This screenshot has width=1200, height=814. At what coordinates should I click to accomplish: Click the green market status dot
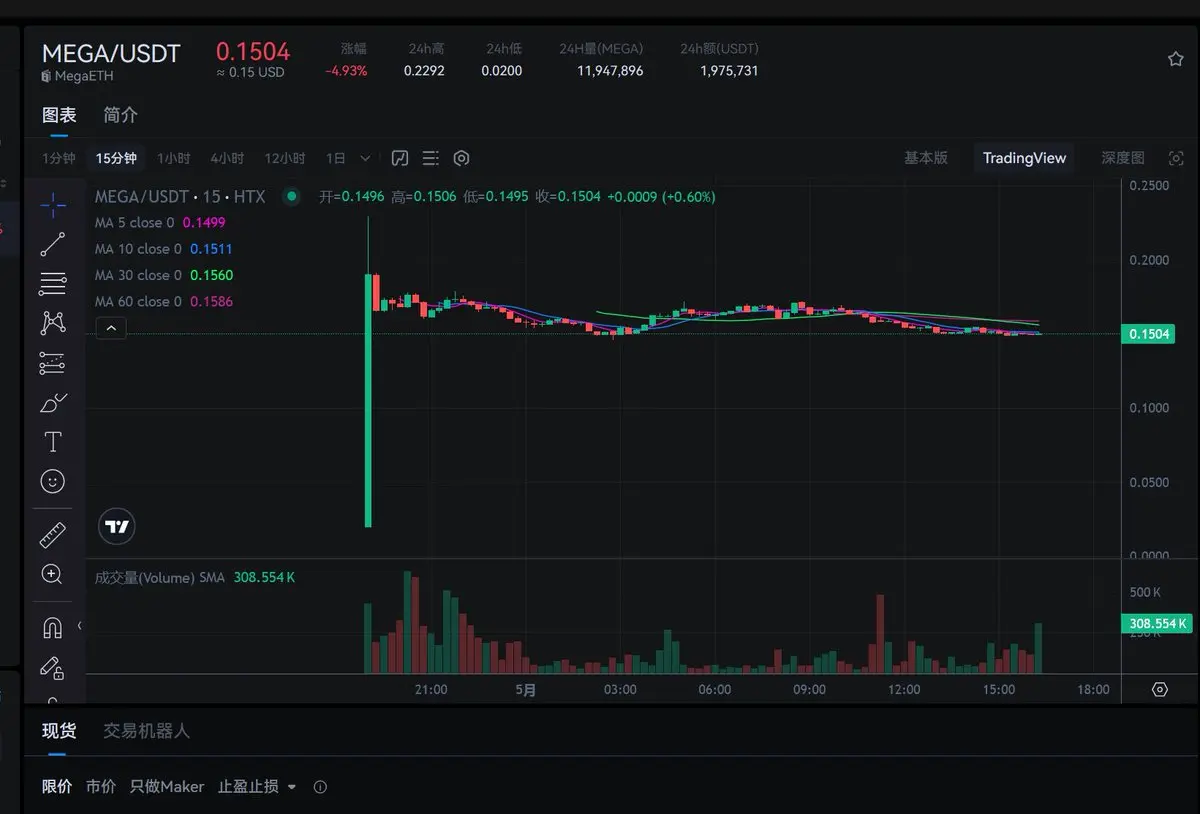tap(292, 196)
